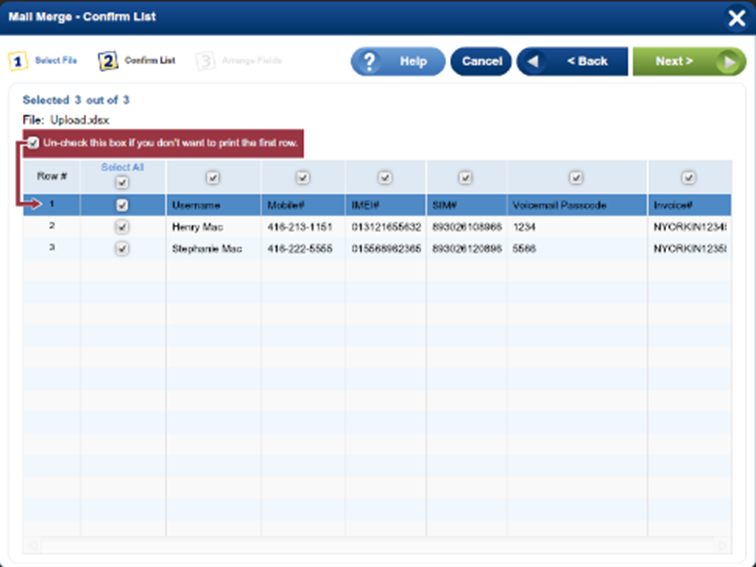The height and width of the screenshot is (567, 756).
Task: Click the step 3 Arrange Fields icon
Action: tap(204, 61)
